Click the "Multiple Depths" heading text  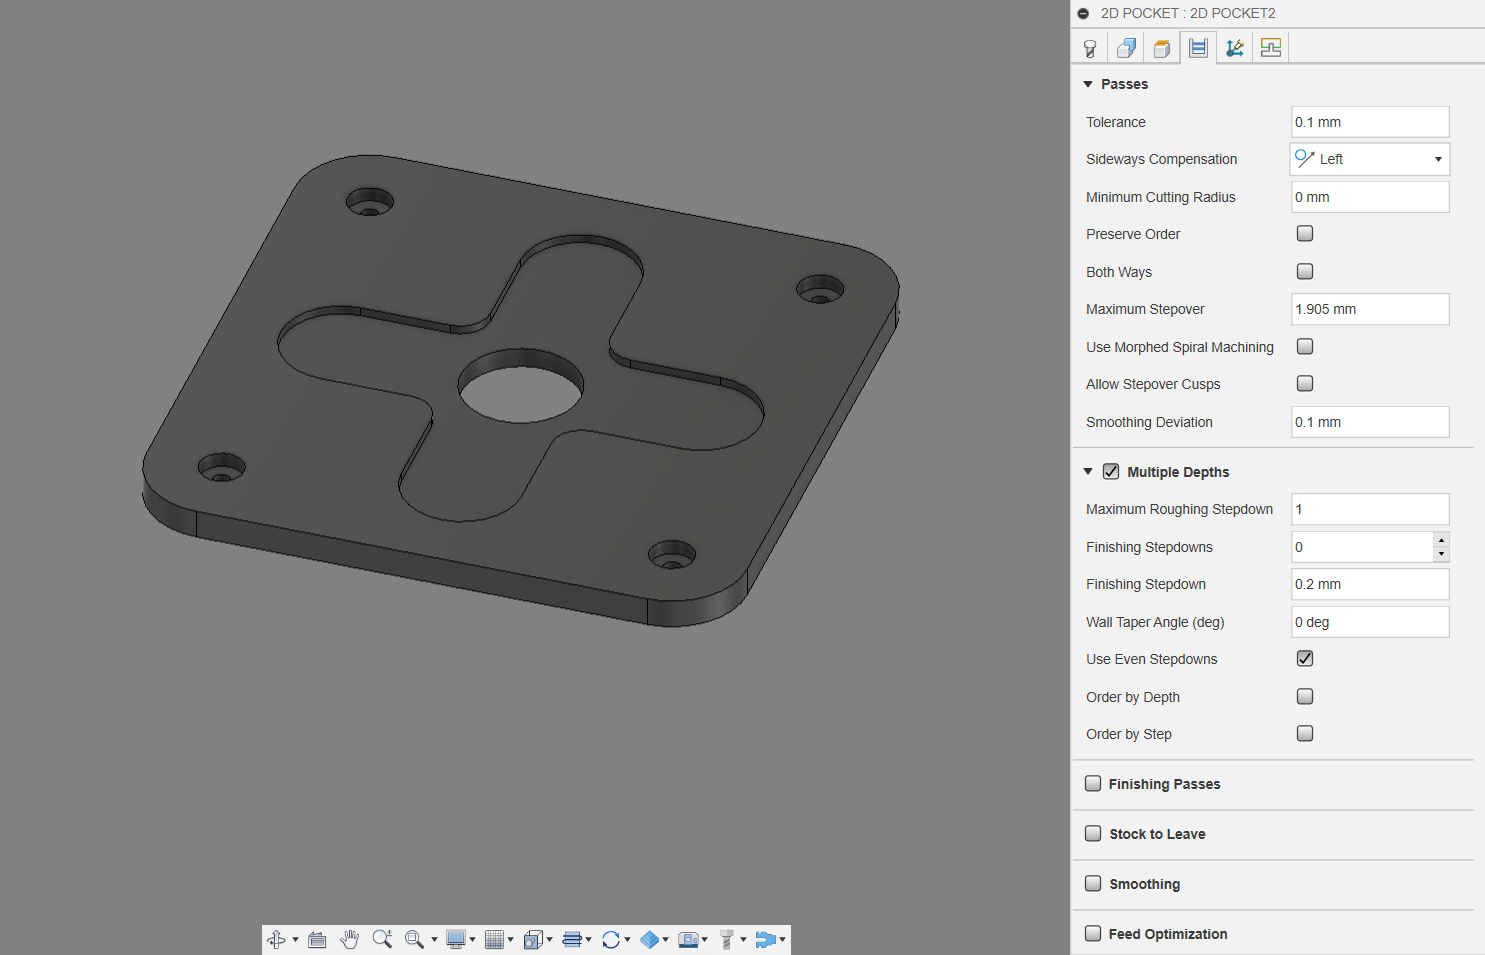(x=1178, y=472)
